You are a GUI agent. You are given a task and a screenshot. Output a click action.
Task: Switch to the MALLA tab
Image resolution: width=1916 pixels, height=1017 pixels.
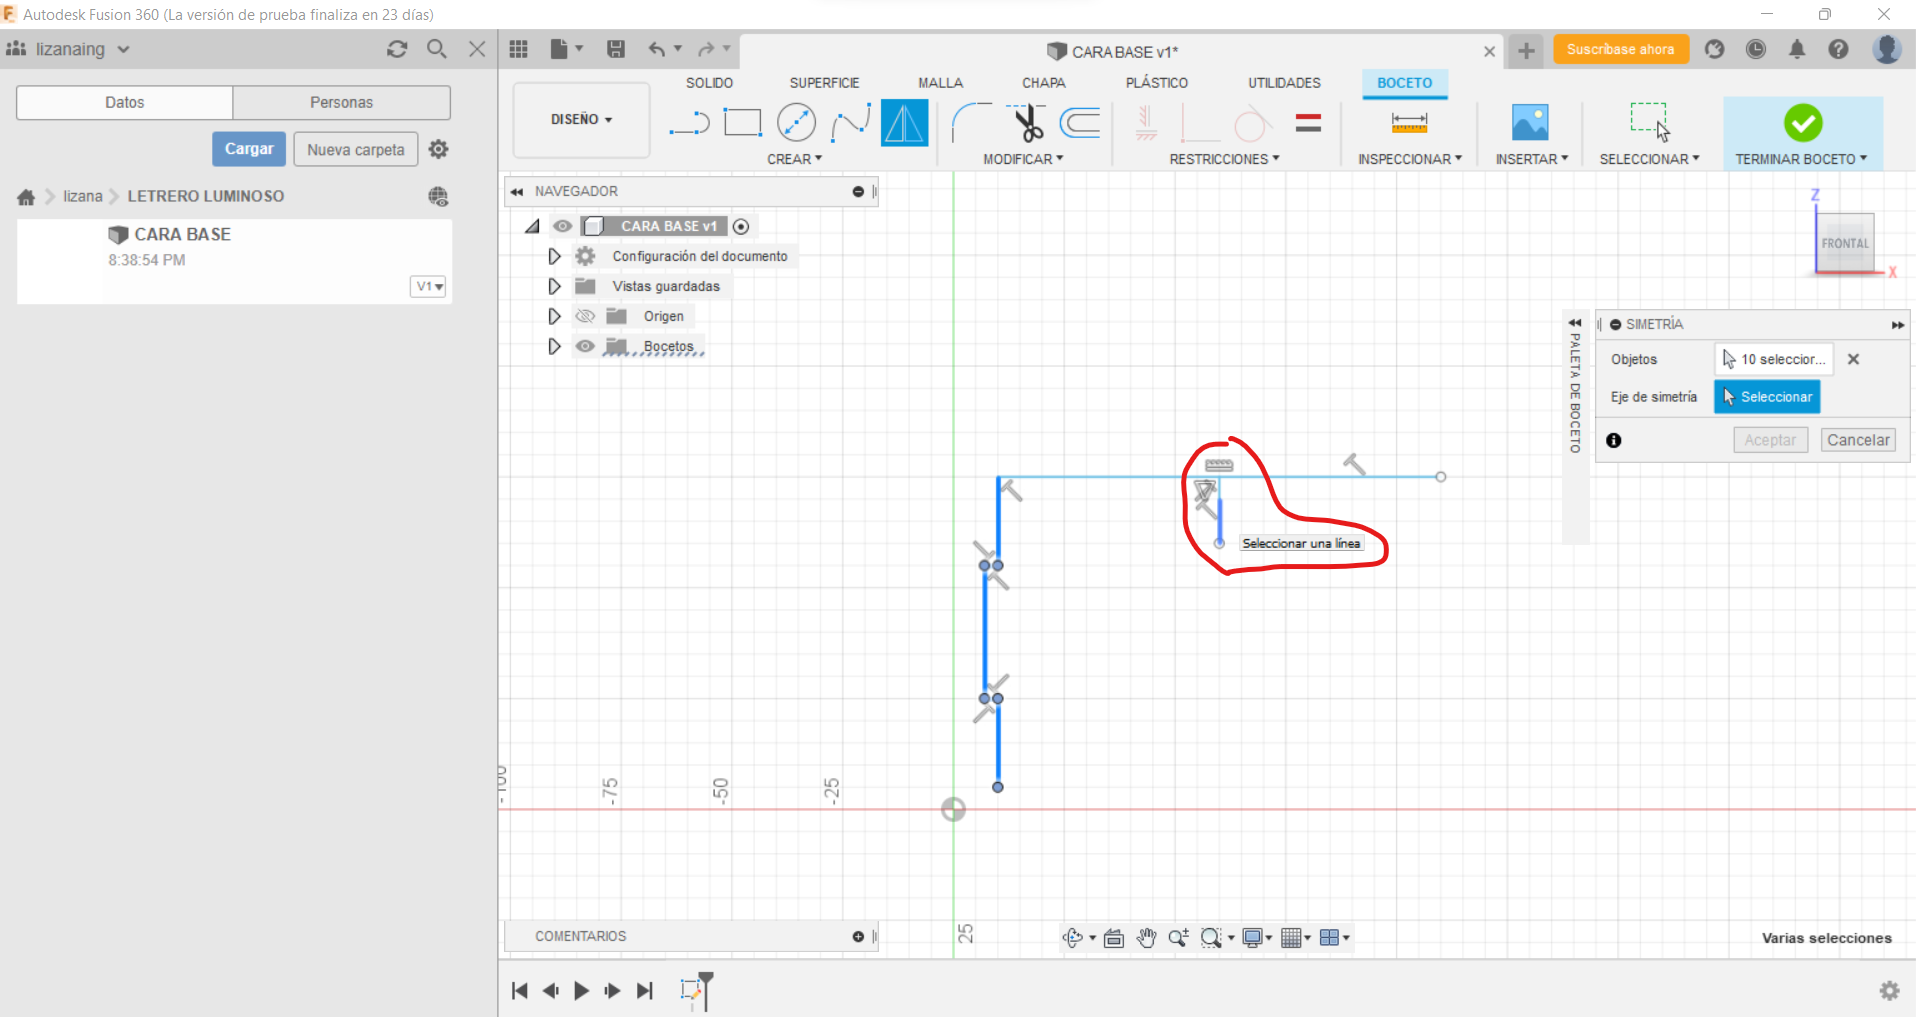click(x=940, y=83)
